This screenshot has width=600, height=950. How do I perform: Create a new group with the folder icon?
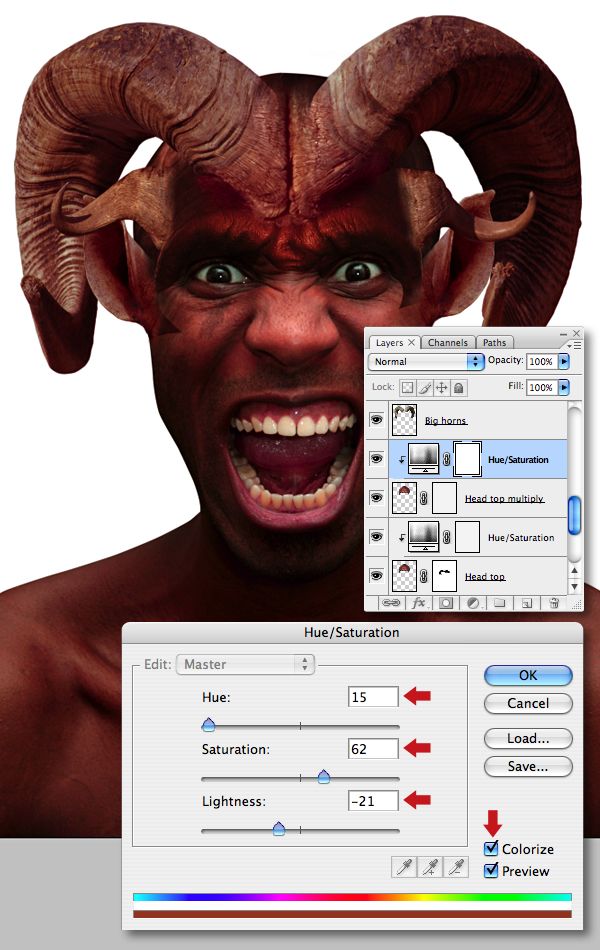(499, 603)
